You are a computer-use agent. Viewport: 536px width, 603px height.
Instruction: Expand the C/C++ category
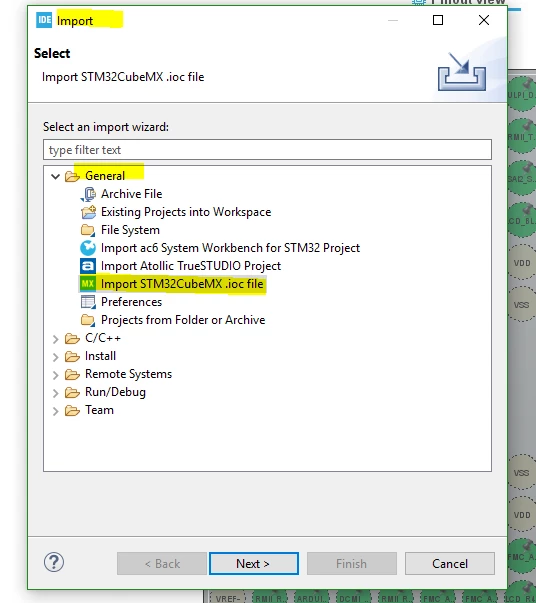coord(56,339)
